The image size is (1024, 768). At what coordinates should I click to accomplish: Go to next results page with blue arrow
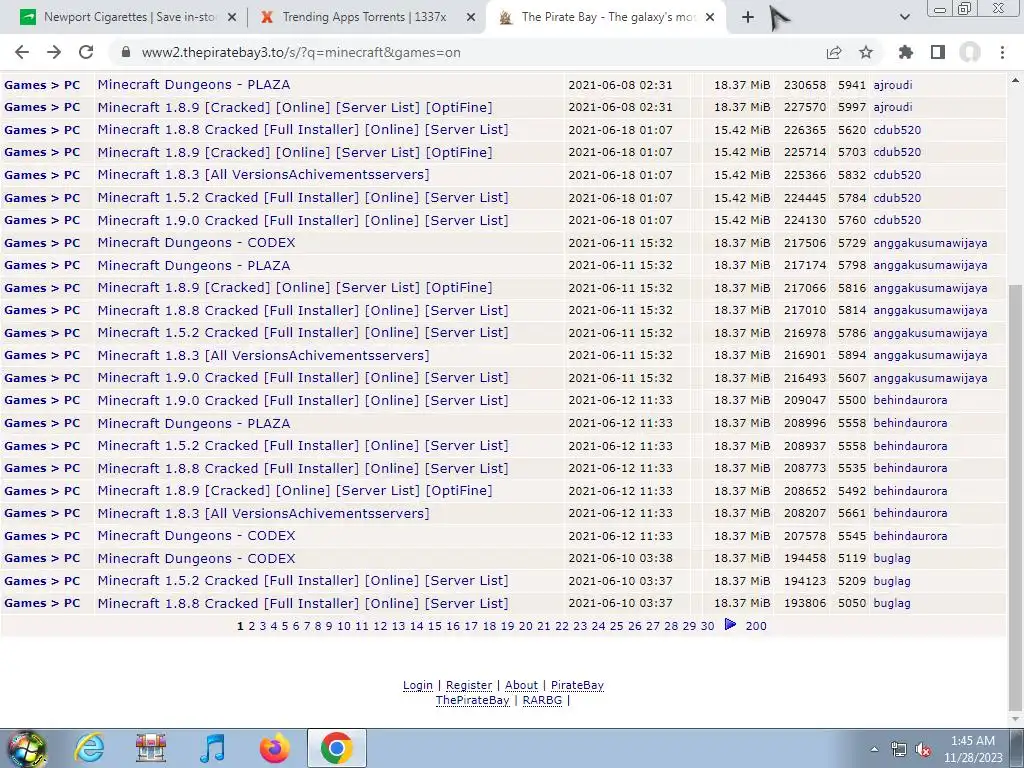730,625
